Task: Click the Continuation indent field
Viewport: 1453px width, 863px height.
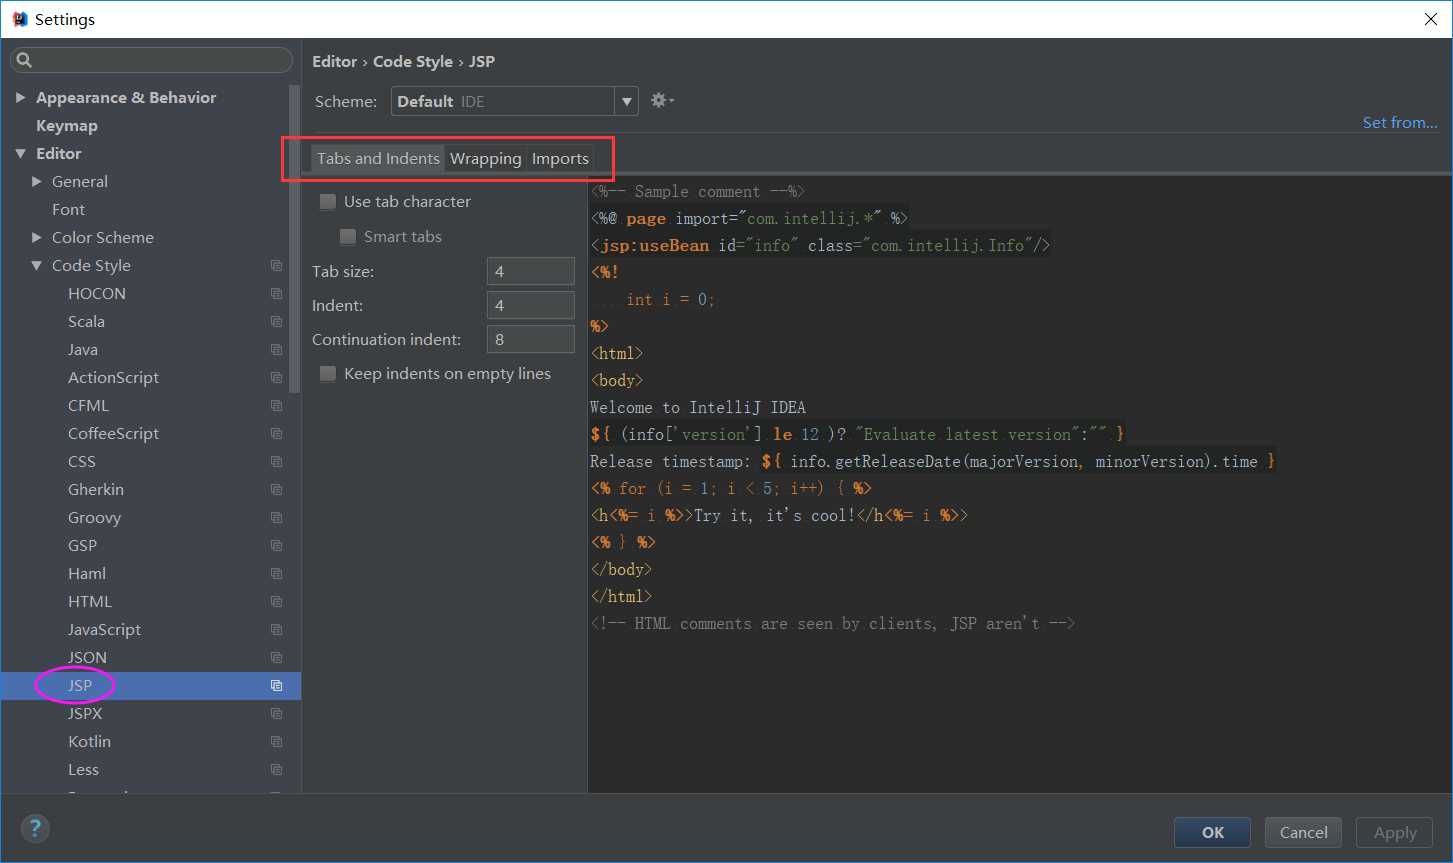Action: [531, 340]
